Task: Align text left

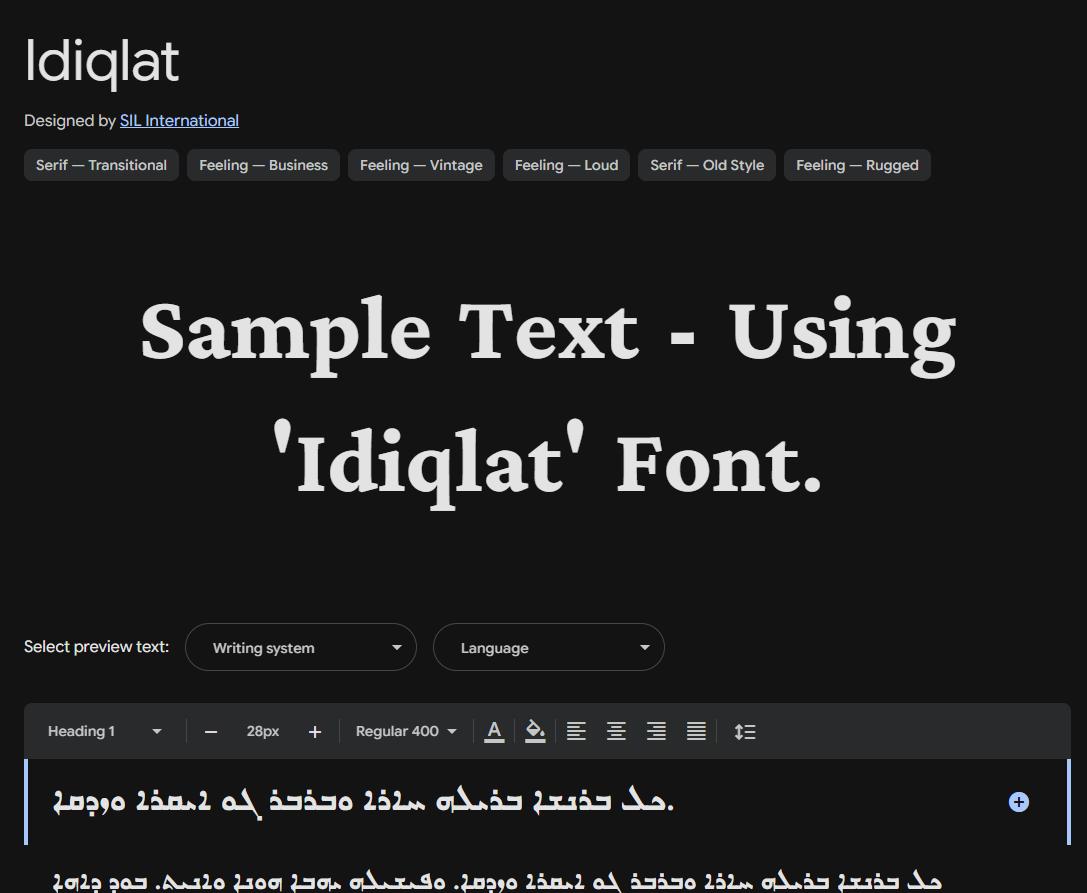Action: (x=576, y=731)
